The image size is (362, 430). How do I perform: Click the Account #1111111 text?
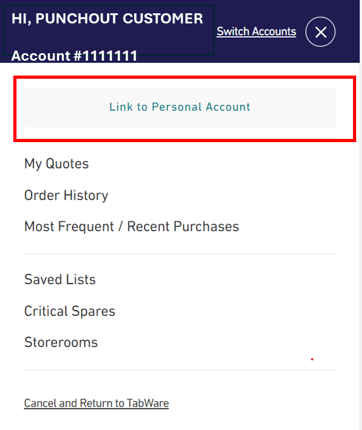tap(74, 56)
